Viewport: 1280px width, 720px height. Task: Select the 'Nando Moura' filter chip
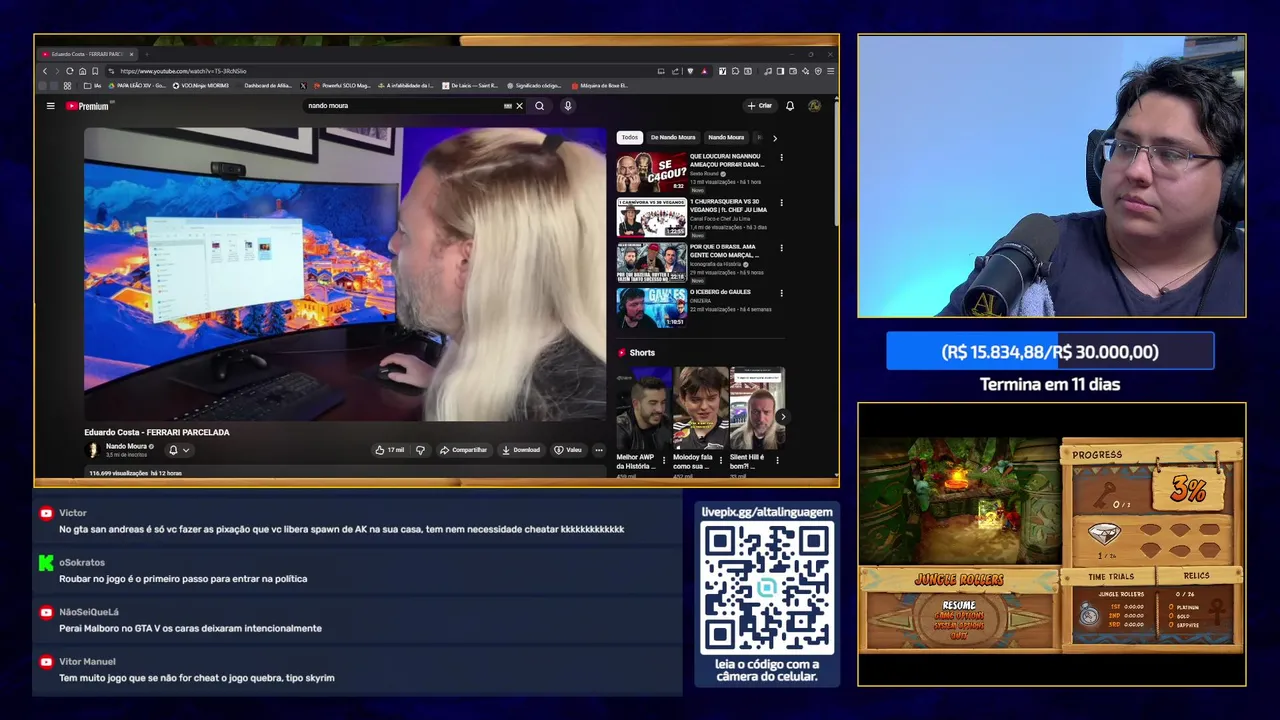(726, 138)
